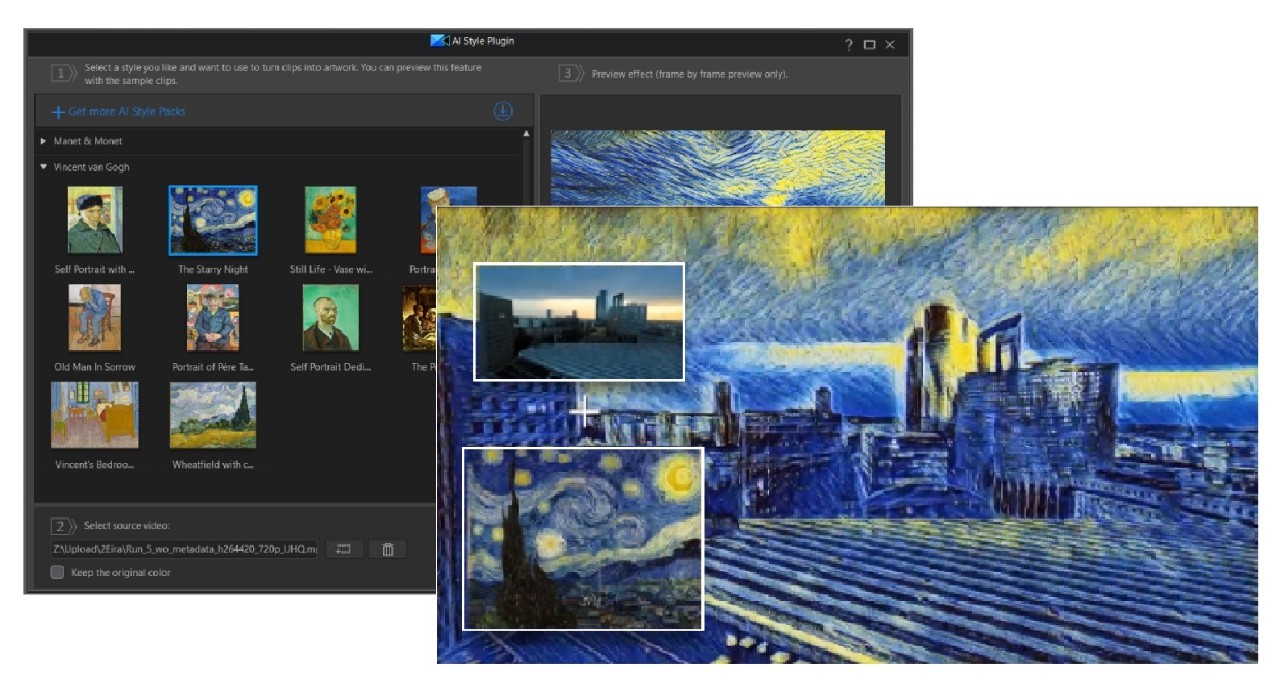This screenshot has width=1280, height=684.
Task: Choose the Still Life sunflowers vase style
Action: (331, 220)
